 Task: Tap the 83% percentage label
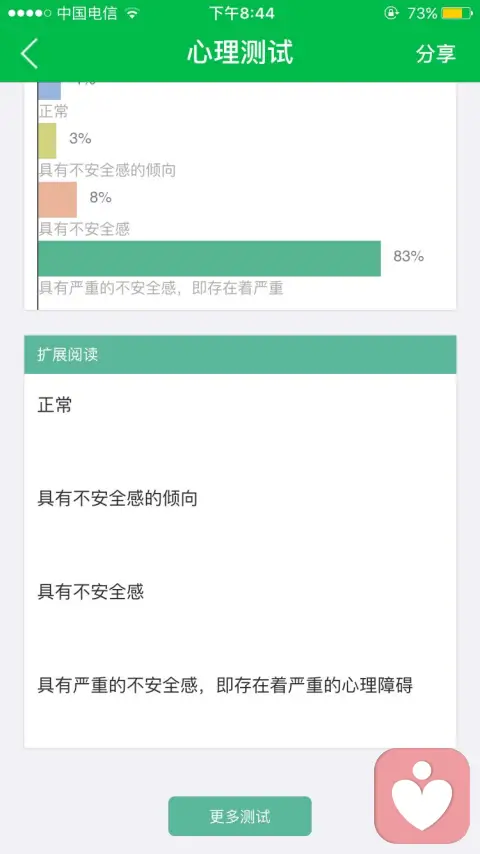tap(409, 256)
